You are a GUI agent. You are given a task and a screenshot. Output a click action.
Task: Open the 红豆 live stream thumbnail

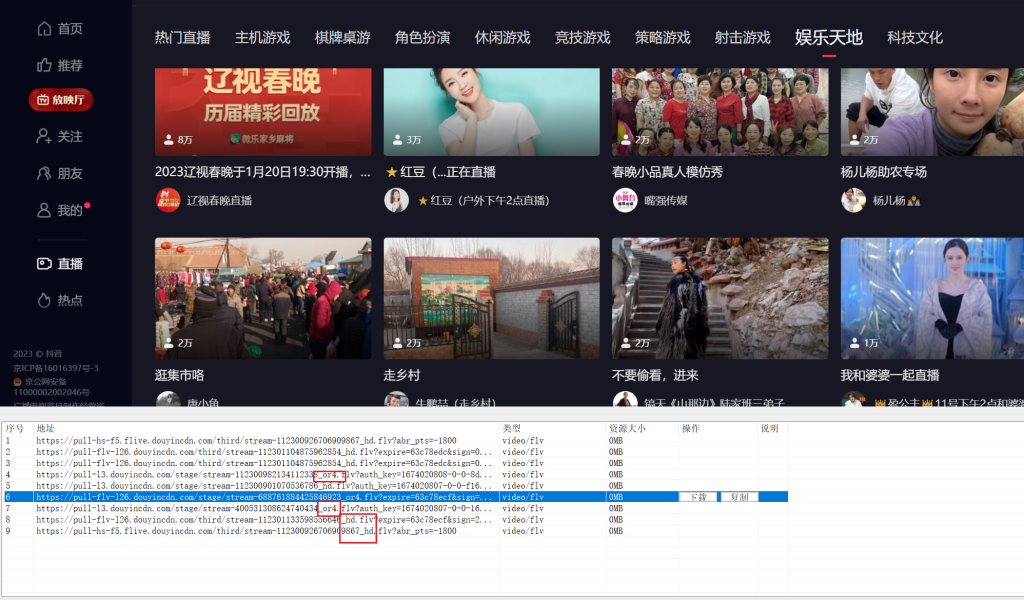(x=492, y=112)
